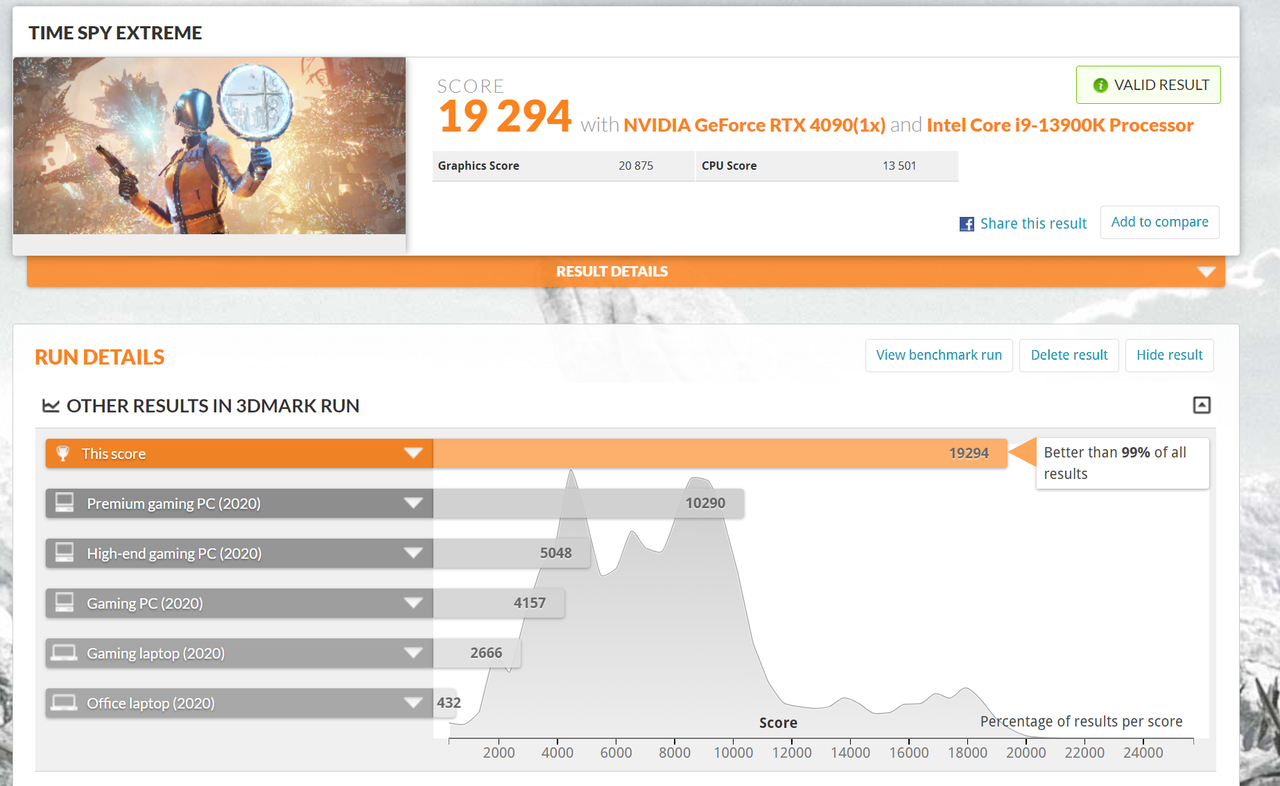Click the Time Spy Extreme benchmark thumbnail
Screen dimensions: 1280x786
209,146
